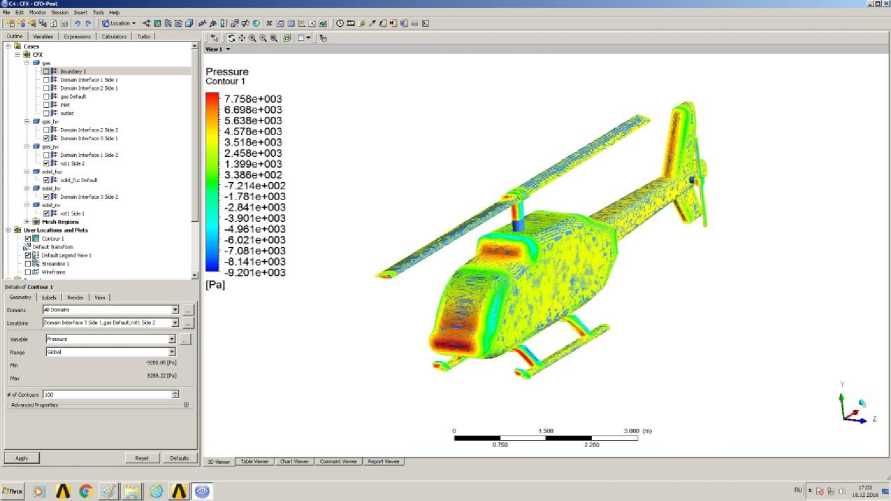Click the outline tree vertical scrollbar
This screenshot has height=501, width=891.
click(195, 160)
